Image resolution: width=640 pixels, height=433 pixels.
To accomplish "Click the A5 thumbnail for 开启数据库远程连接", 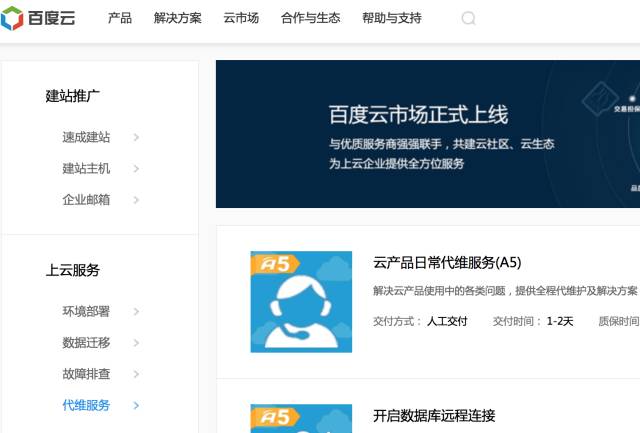I will pos(301,418).
